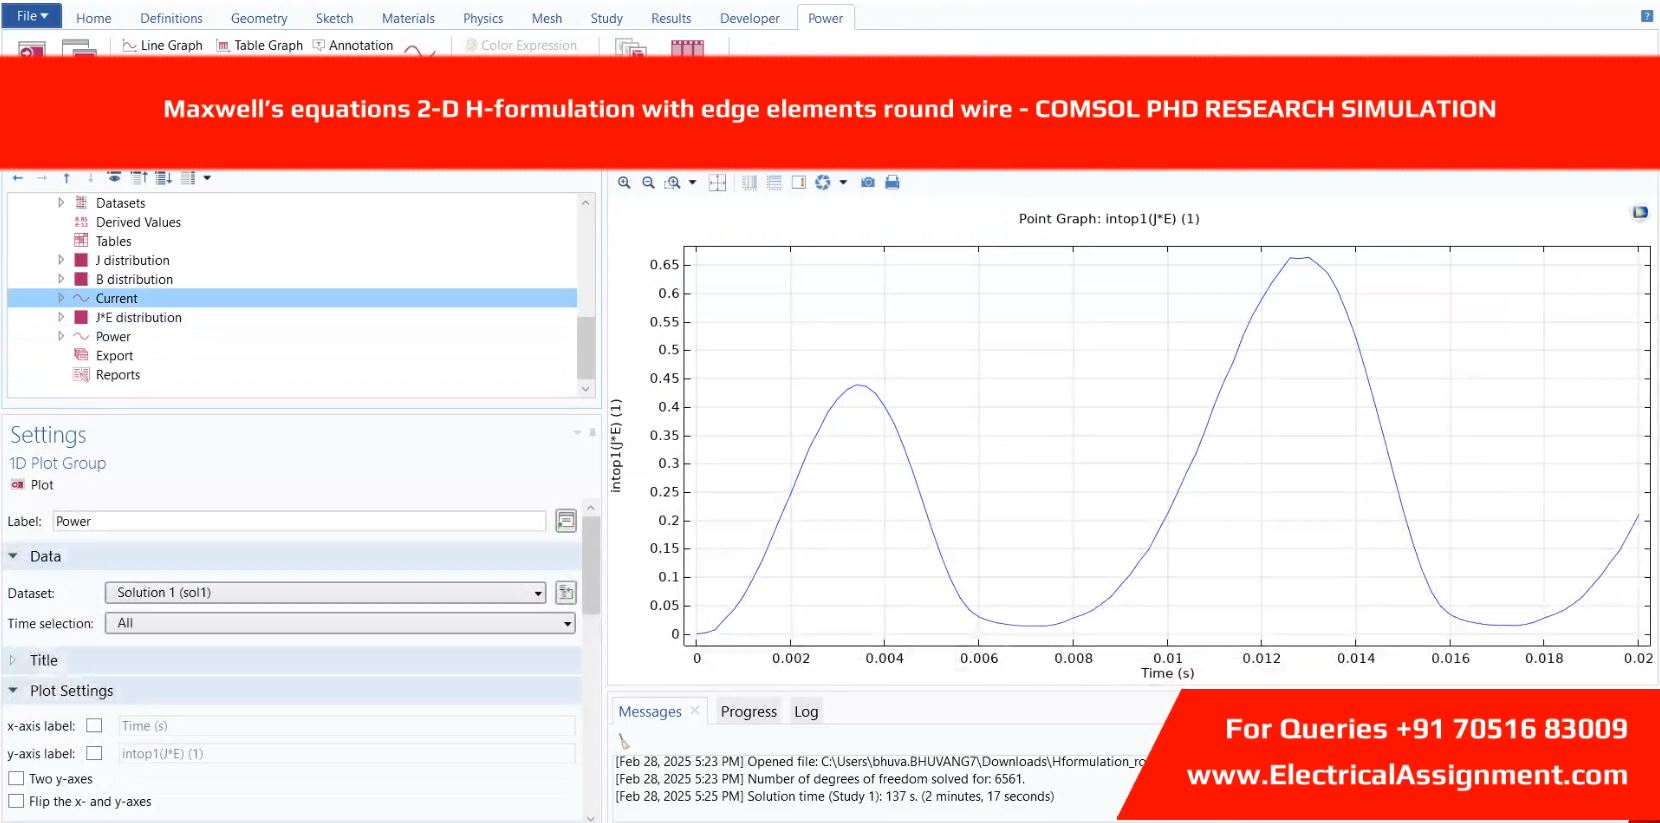This screenshot has height=823, width=1660.
Task: Select the Reports tree item
Action: [x=118, y=375]
